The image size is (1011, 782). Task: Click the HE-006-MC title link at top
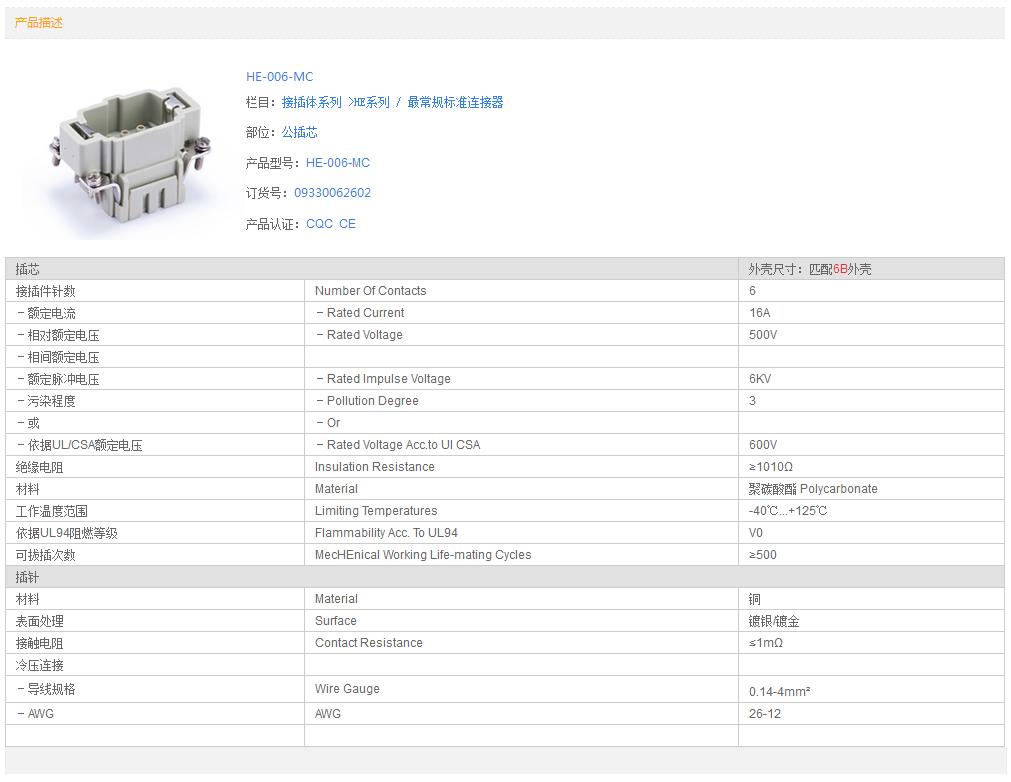(x=279, y=77)
